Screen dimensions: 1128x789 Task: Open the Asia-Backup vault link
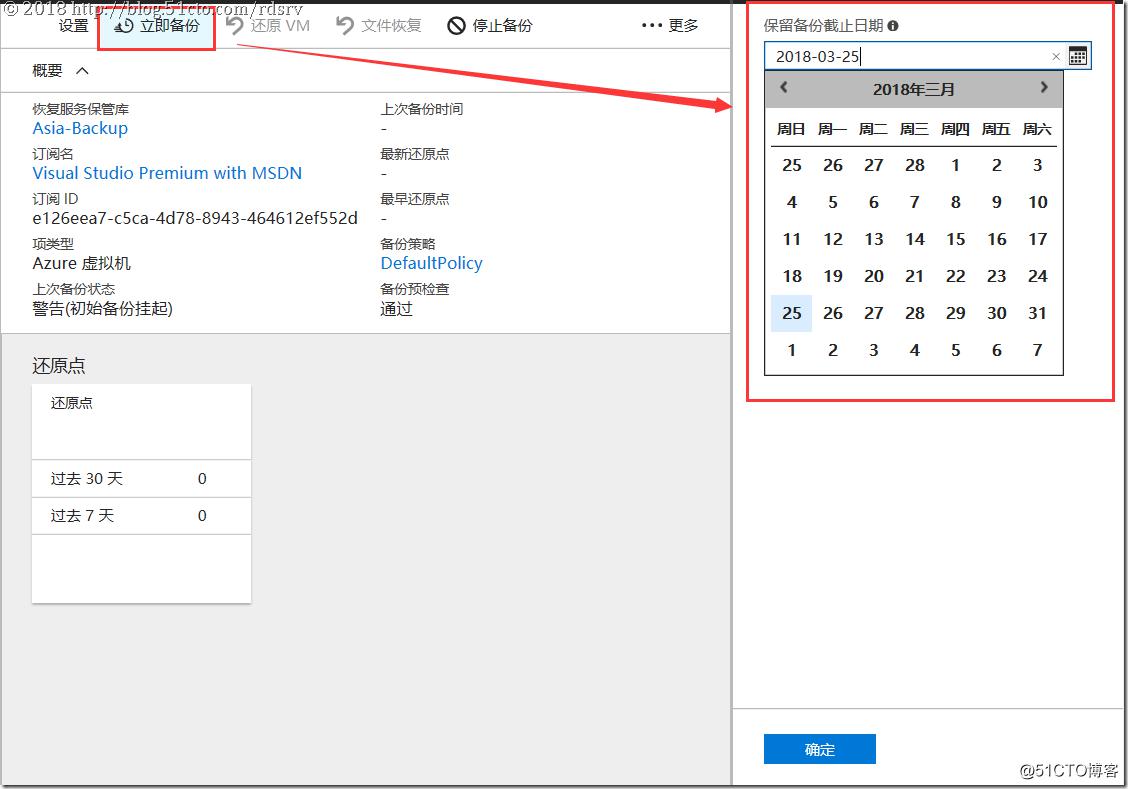coord(80,128)
